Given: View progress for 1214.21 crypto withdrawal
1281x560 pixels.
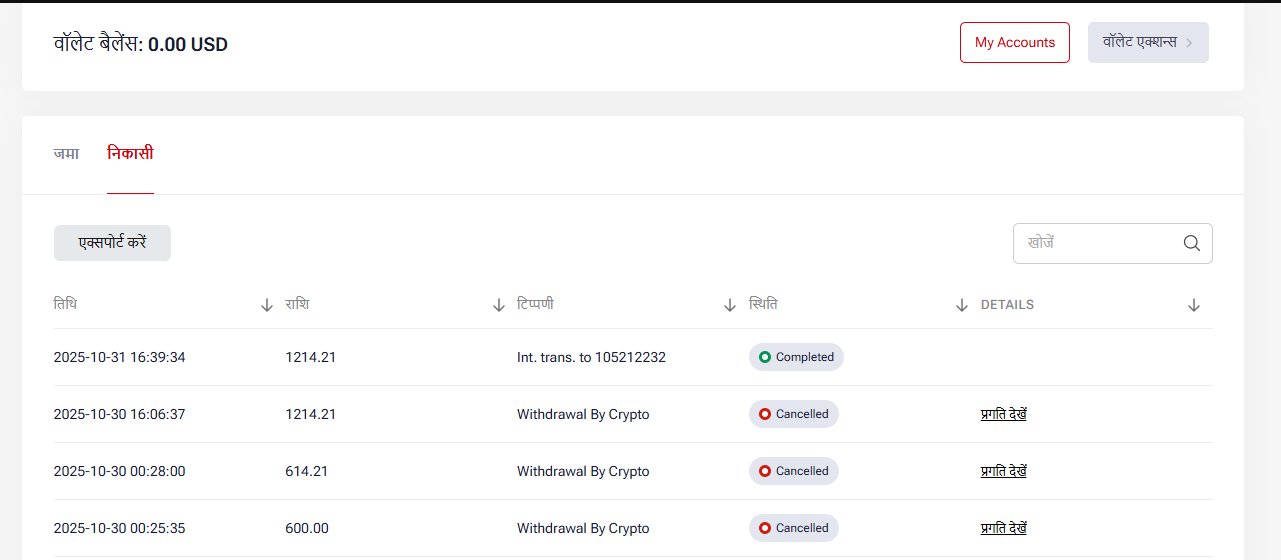Looking at the screenshot, I should pyautogui.click(x=1003, y=414).
